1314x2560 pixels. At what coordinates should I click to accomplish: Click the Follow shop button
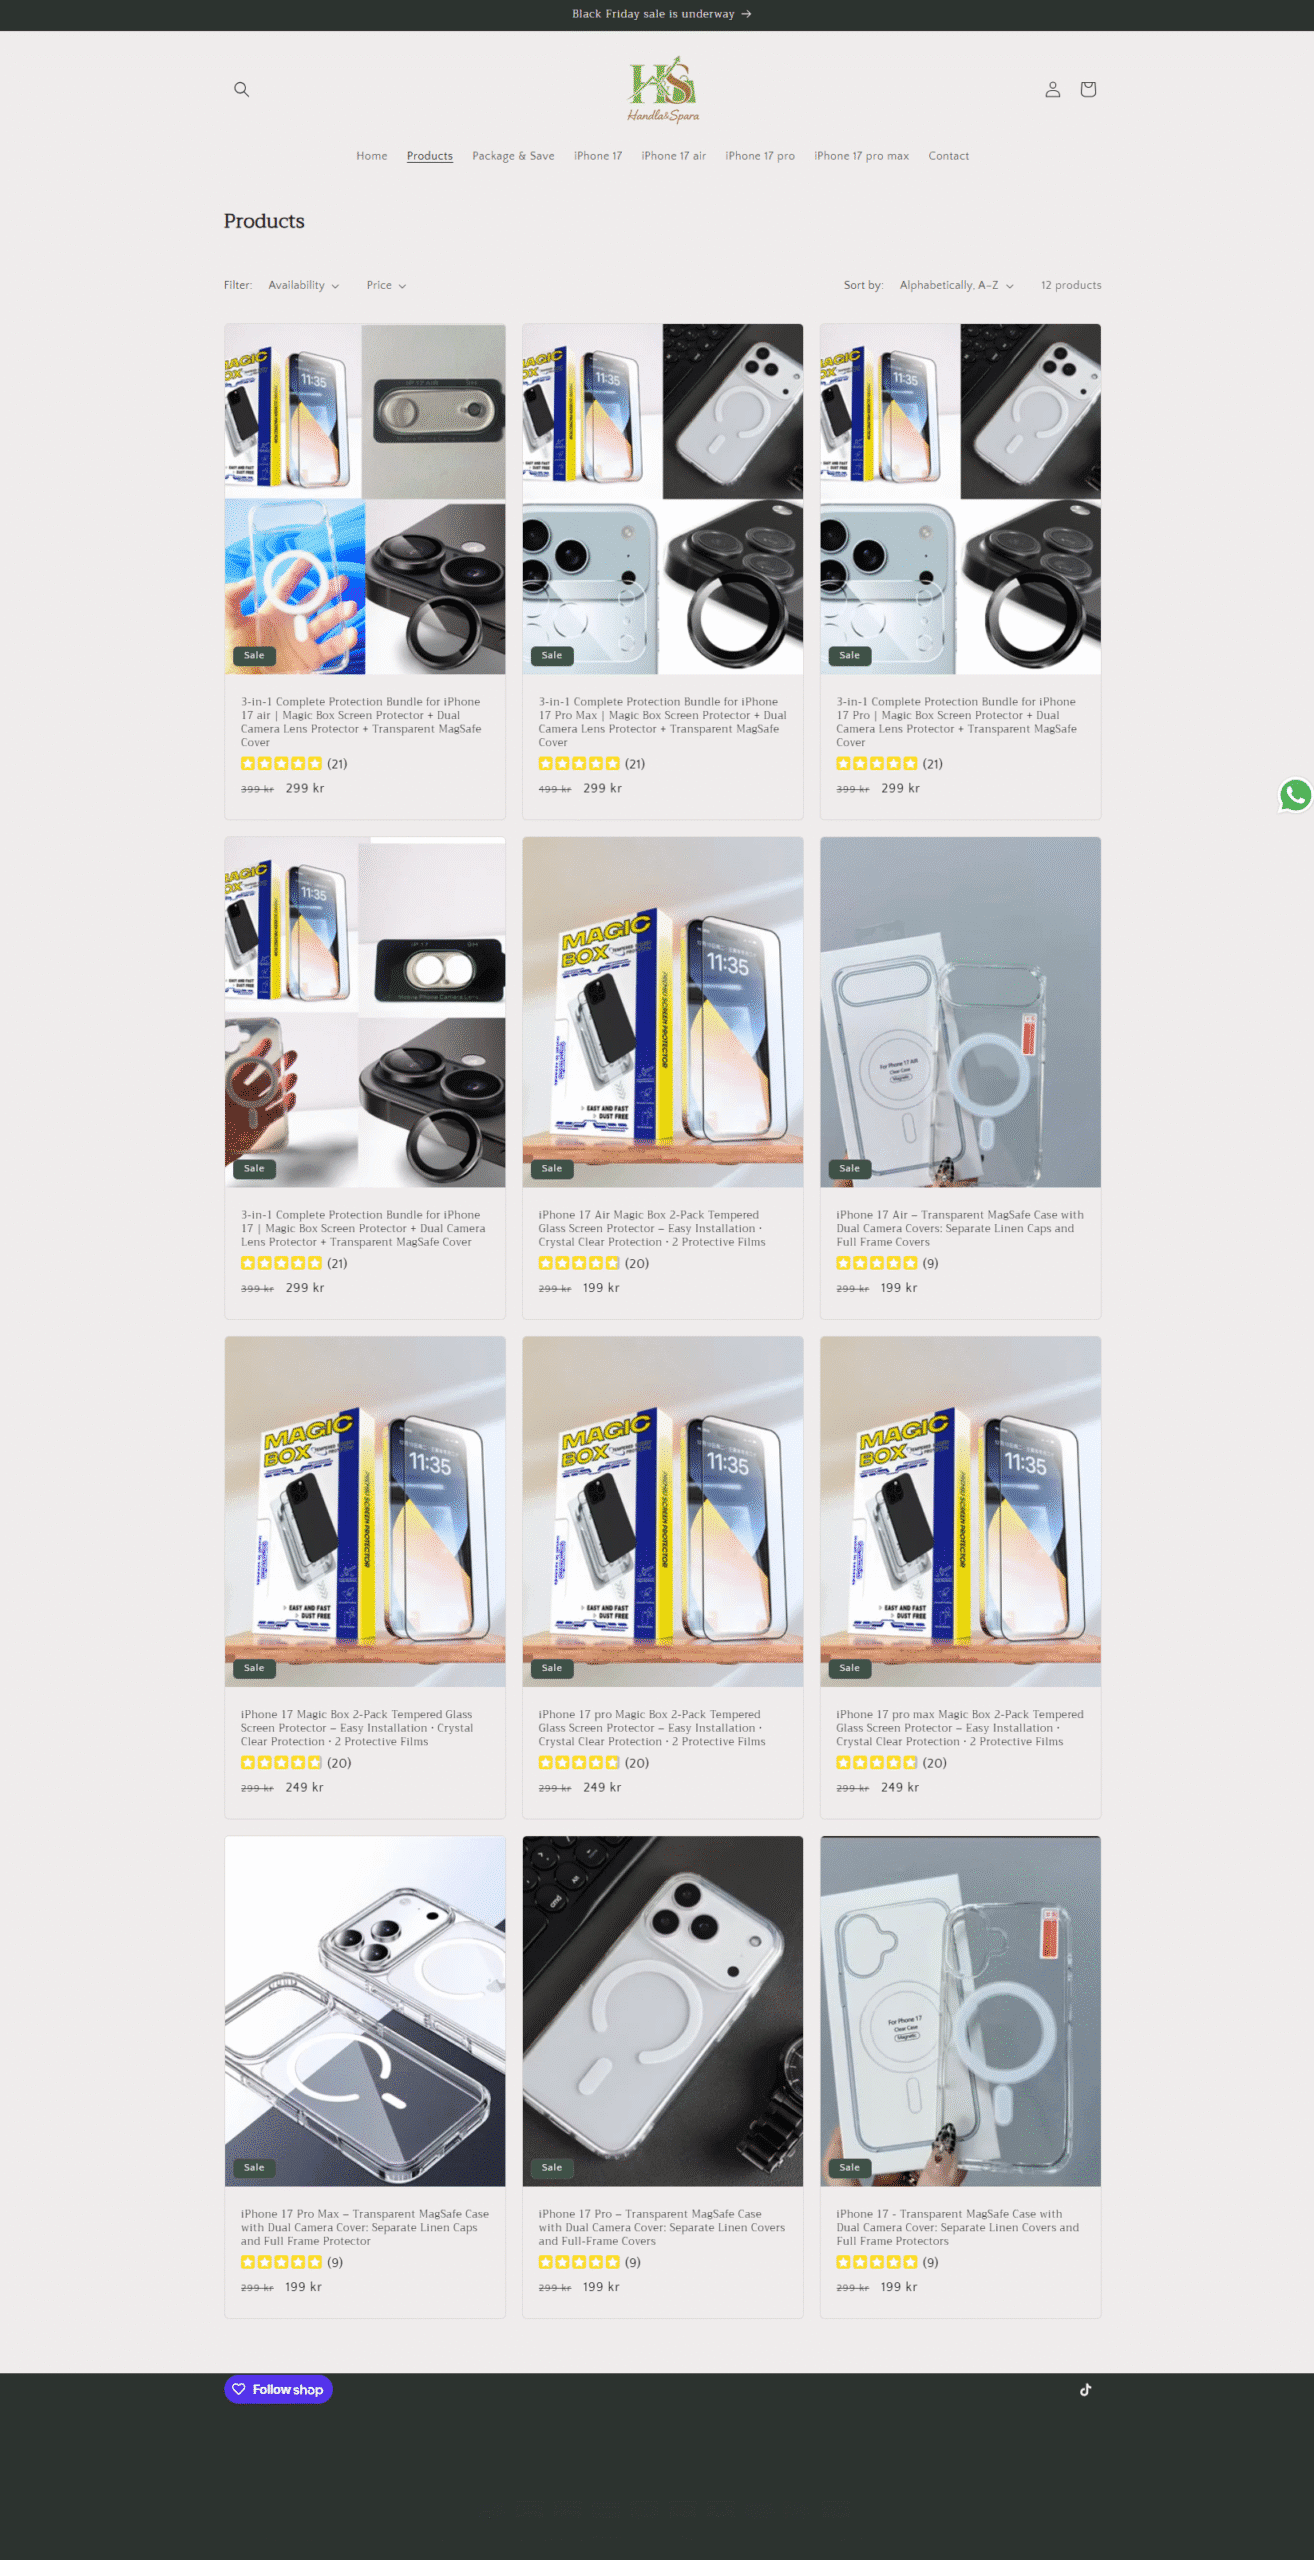coord(278,2389)
